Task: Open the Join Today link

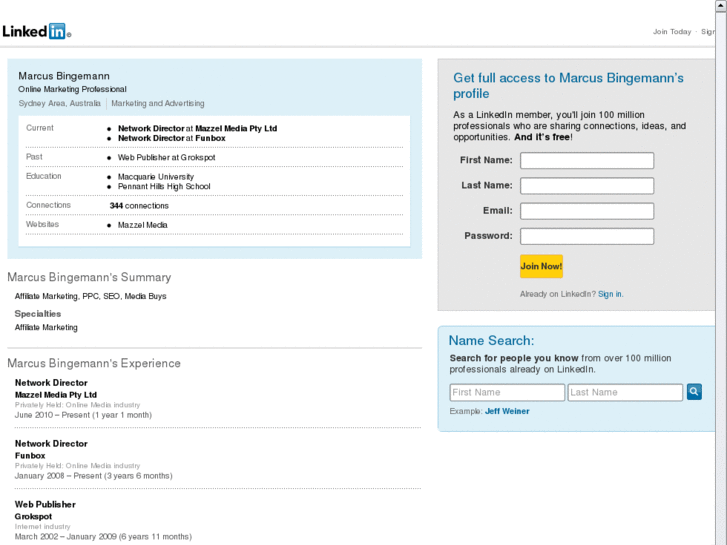Action: pos(672,32)
